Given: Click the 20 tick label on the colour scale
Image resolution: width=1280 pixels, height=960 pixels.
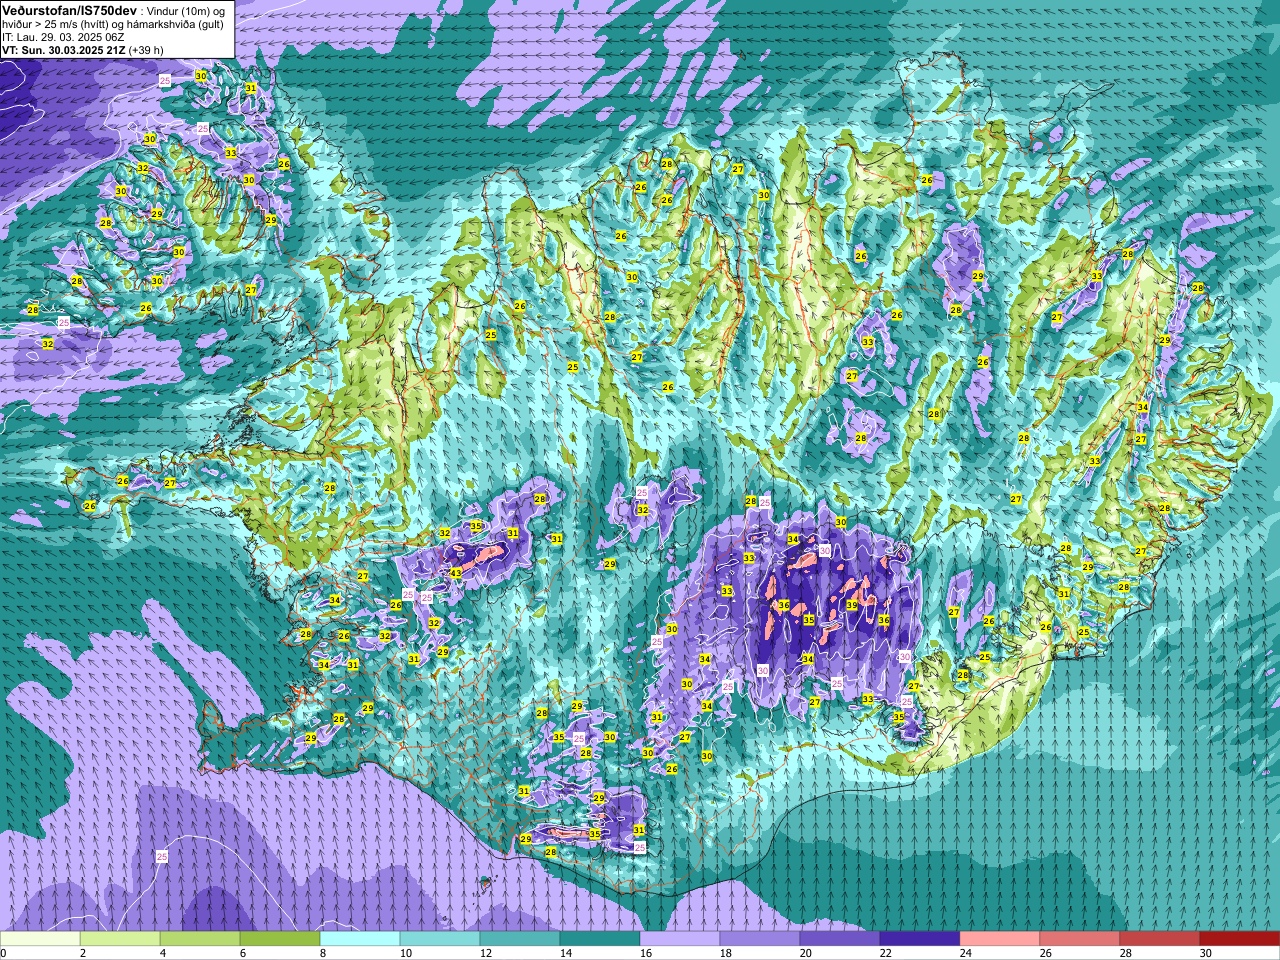Looking at the screenshot, I should click(805, 953).
